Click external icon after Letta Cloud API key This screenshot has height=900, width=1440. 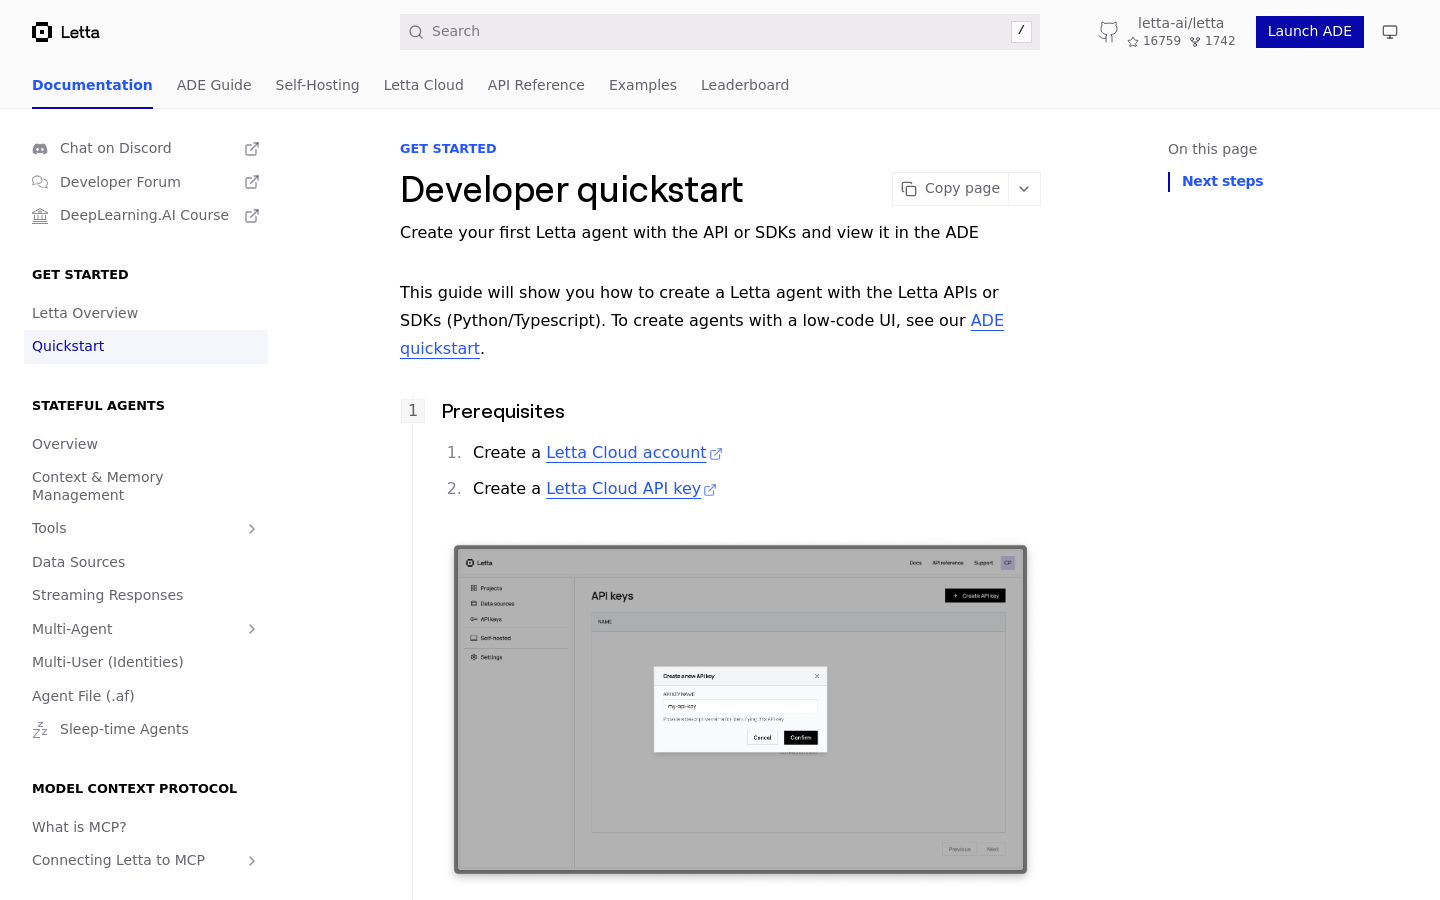point(710,490)
